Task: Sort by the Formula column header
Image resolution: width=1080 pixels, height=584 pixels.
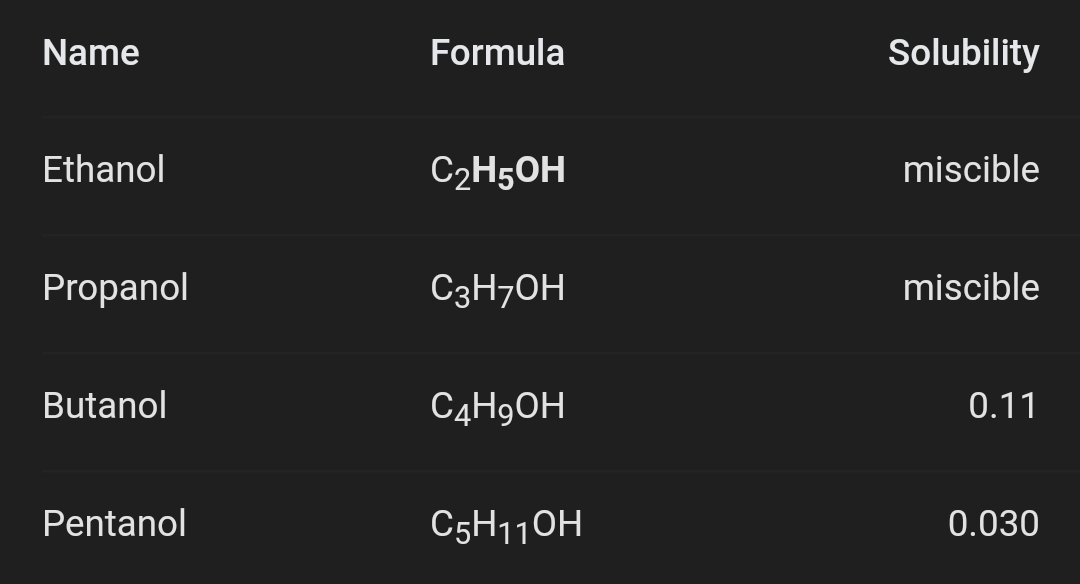Action: point(497,53)
